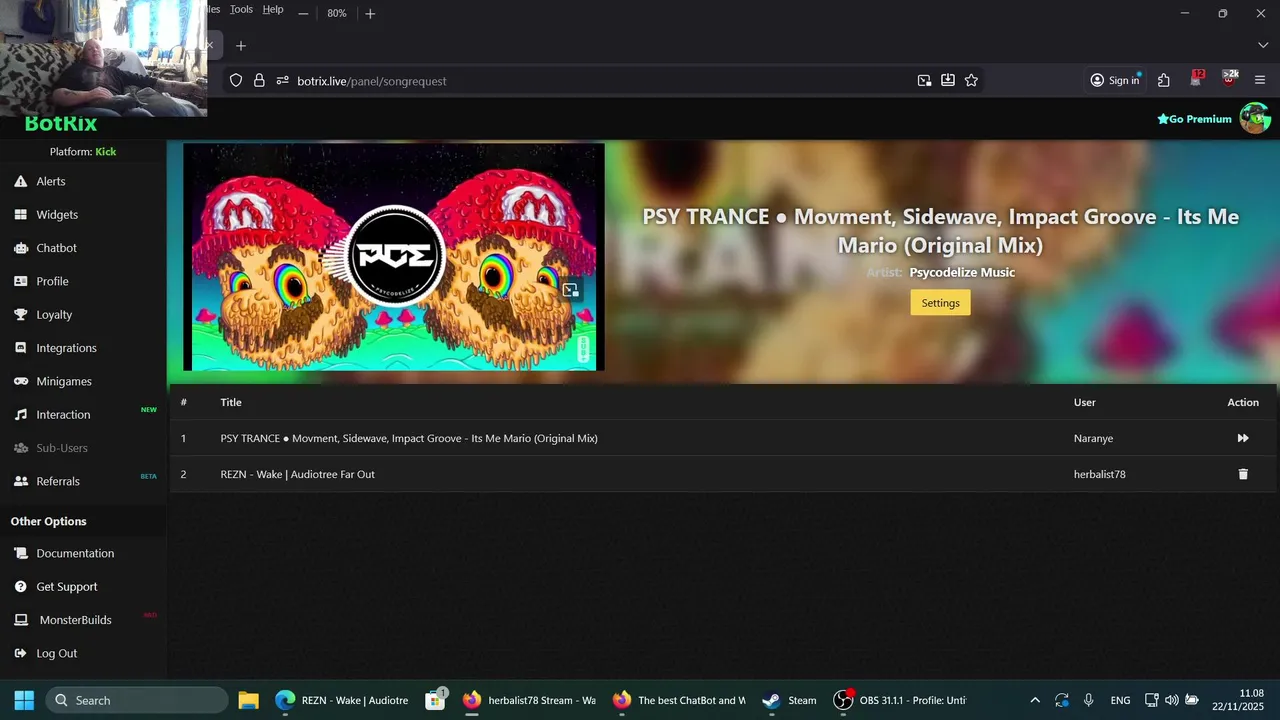Switch to the Steam taskbar window
This screenshot has height=720, width=1280.
coord(789,700)
